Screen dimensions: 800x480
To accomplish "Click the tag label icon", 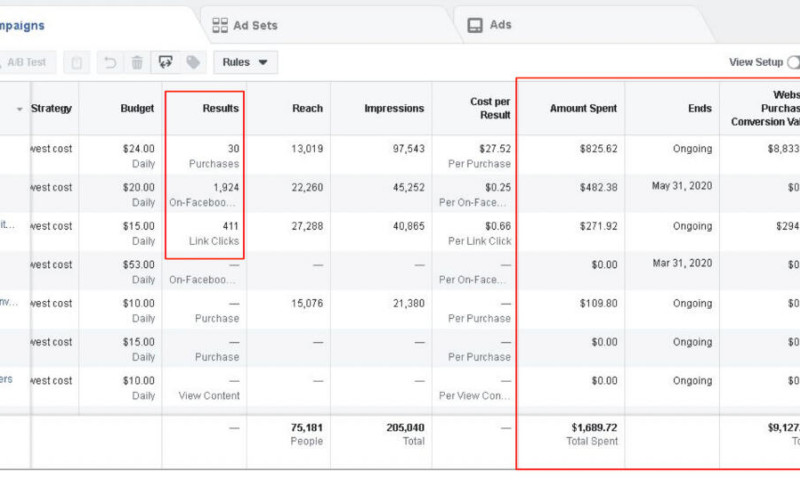I will [x=193, y=62].
